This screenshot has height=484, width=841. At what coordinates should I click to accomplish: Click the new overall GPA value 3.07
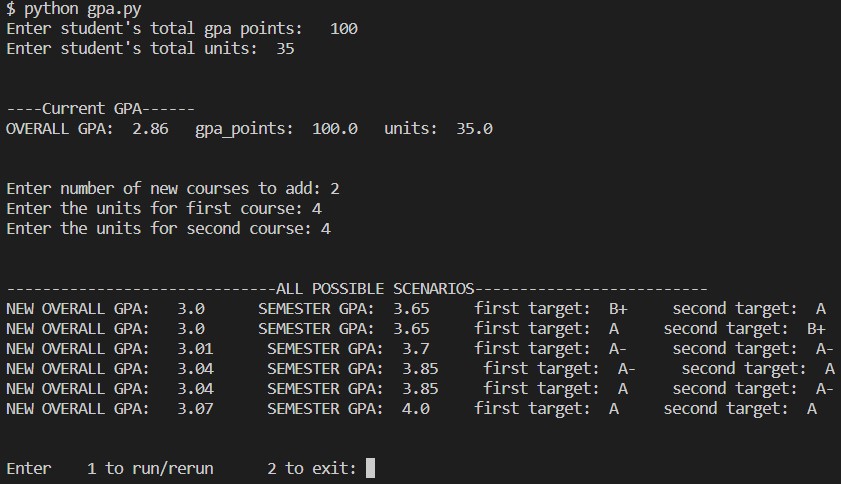[195, 408]
